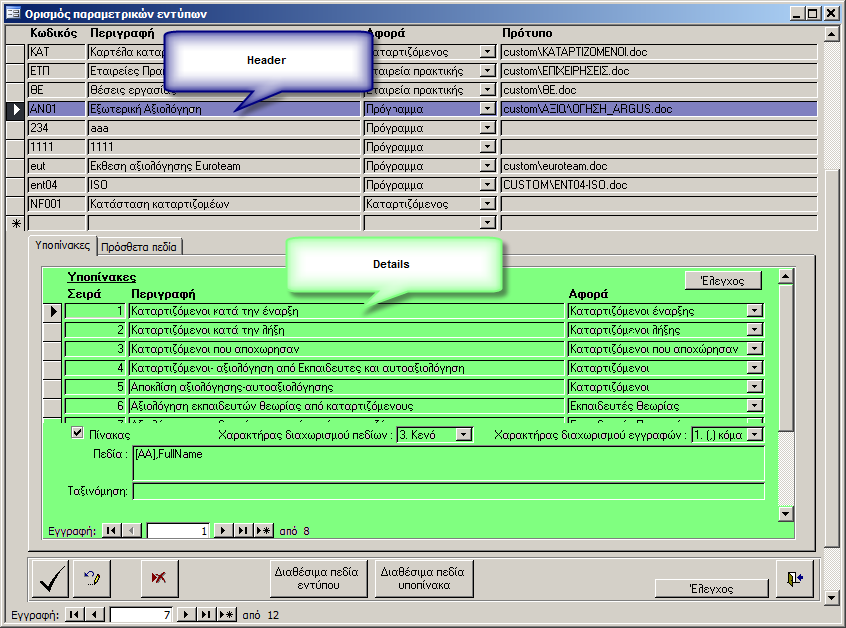Add new record in subtable navigator (of 8)
This screenshot has width=846, height=628.
coord(263,531)
